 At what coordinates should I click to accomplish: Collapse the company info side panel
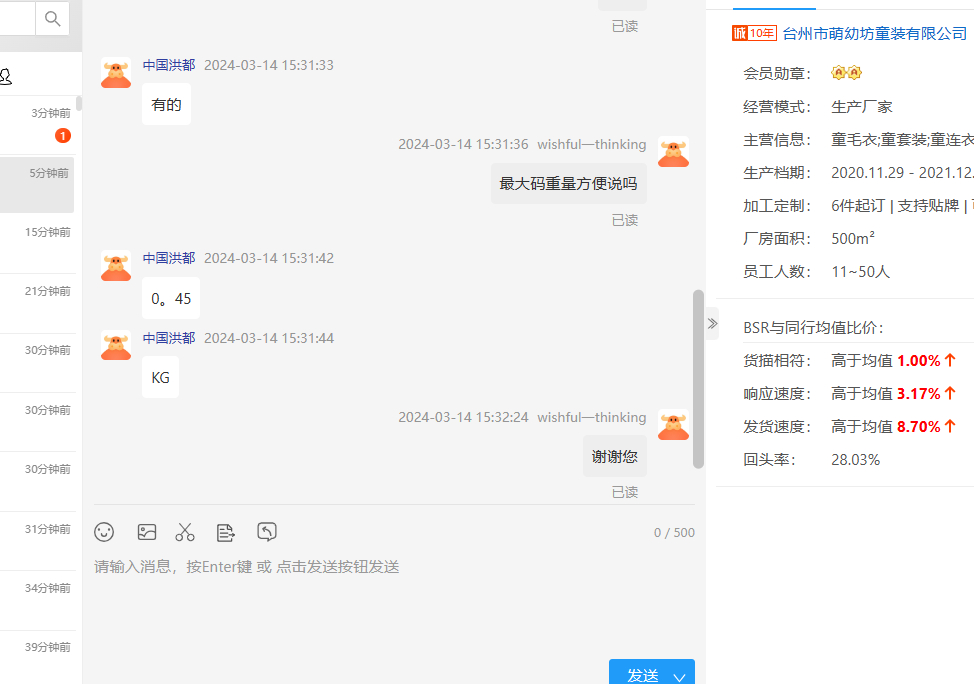(712, 323)
